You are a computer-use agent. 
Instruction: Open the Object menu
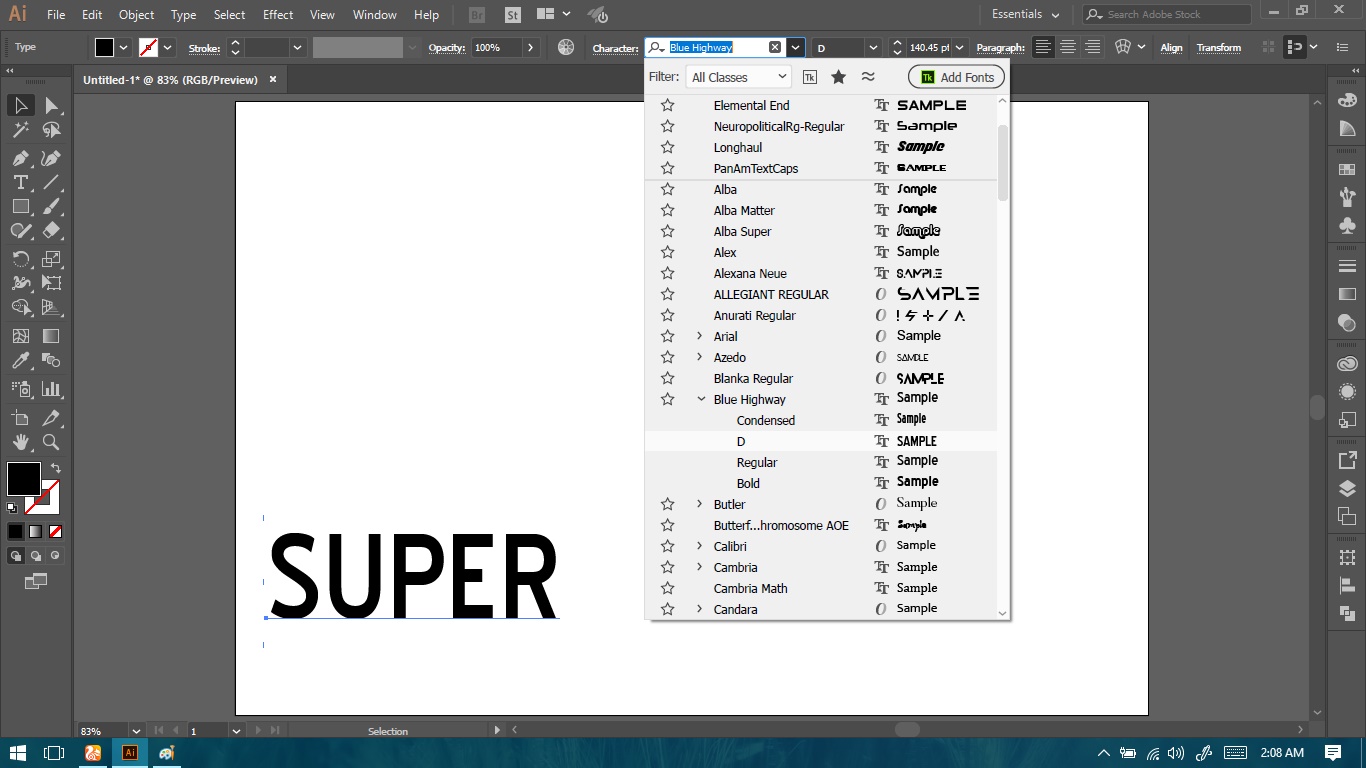click(x=136, y=15)
